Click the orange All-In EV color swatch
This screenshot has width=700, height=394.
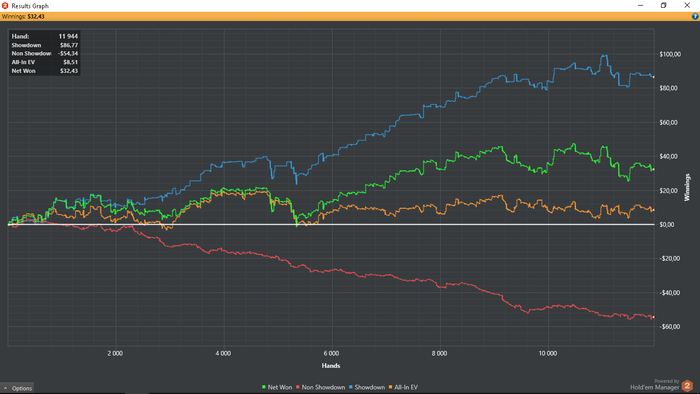click(391, 387)
